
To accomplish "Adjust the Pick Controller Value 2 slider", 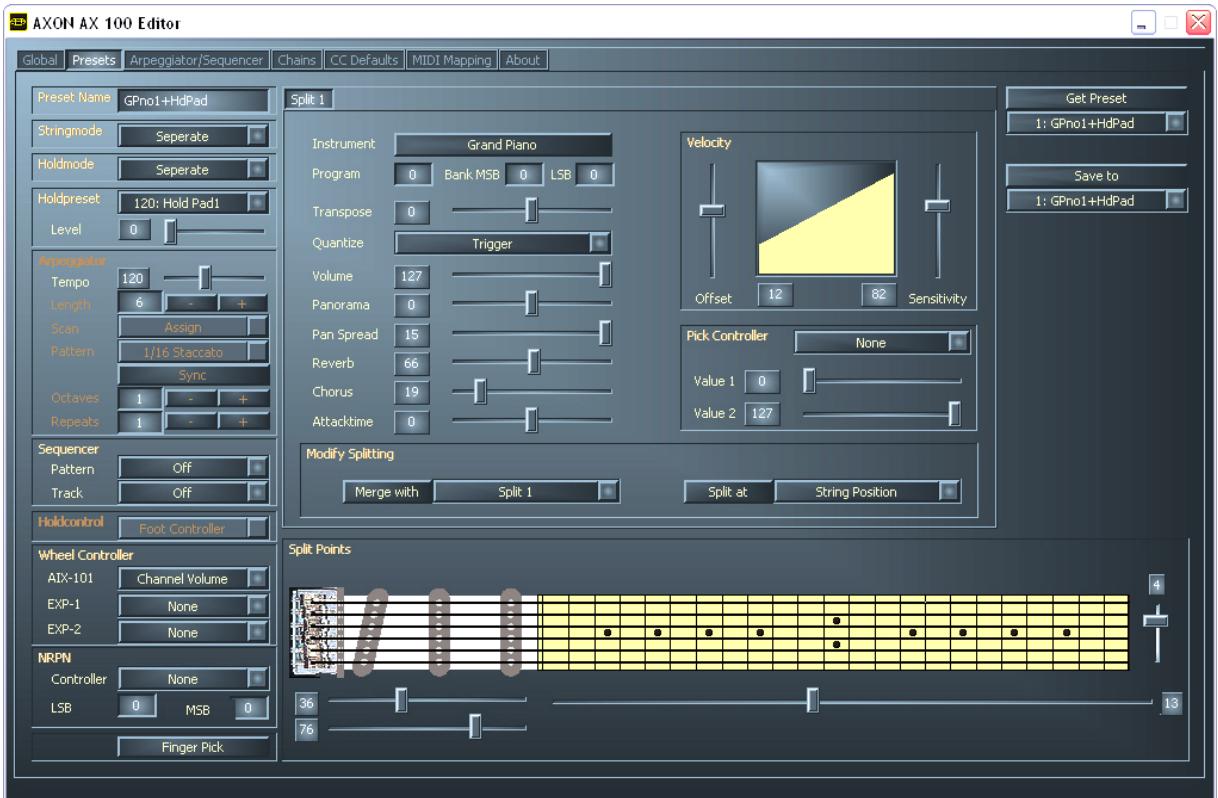I will [882, 413].
